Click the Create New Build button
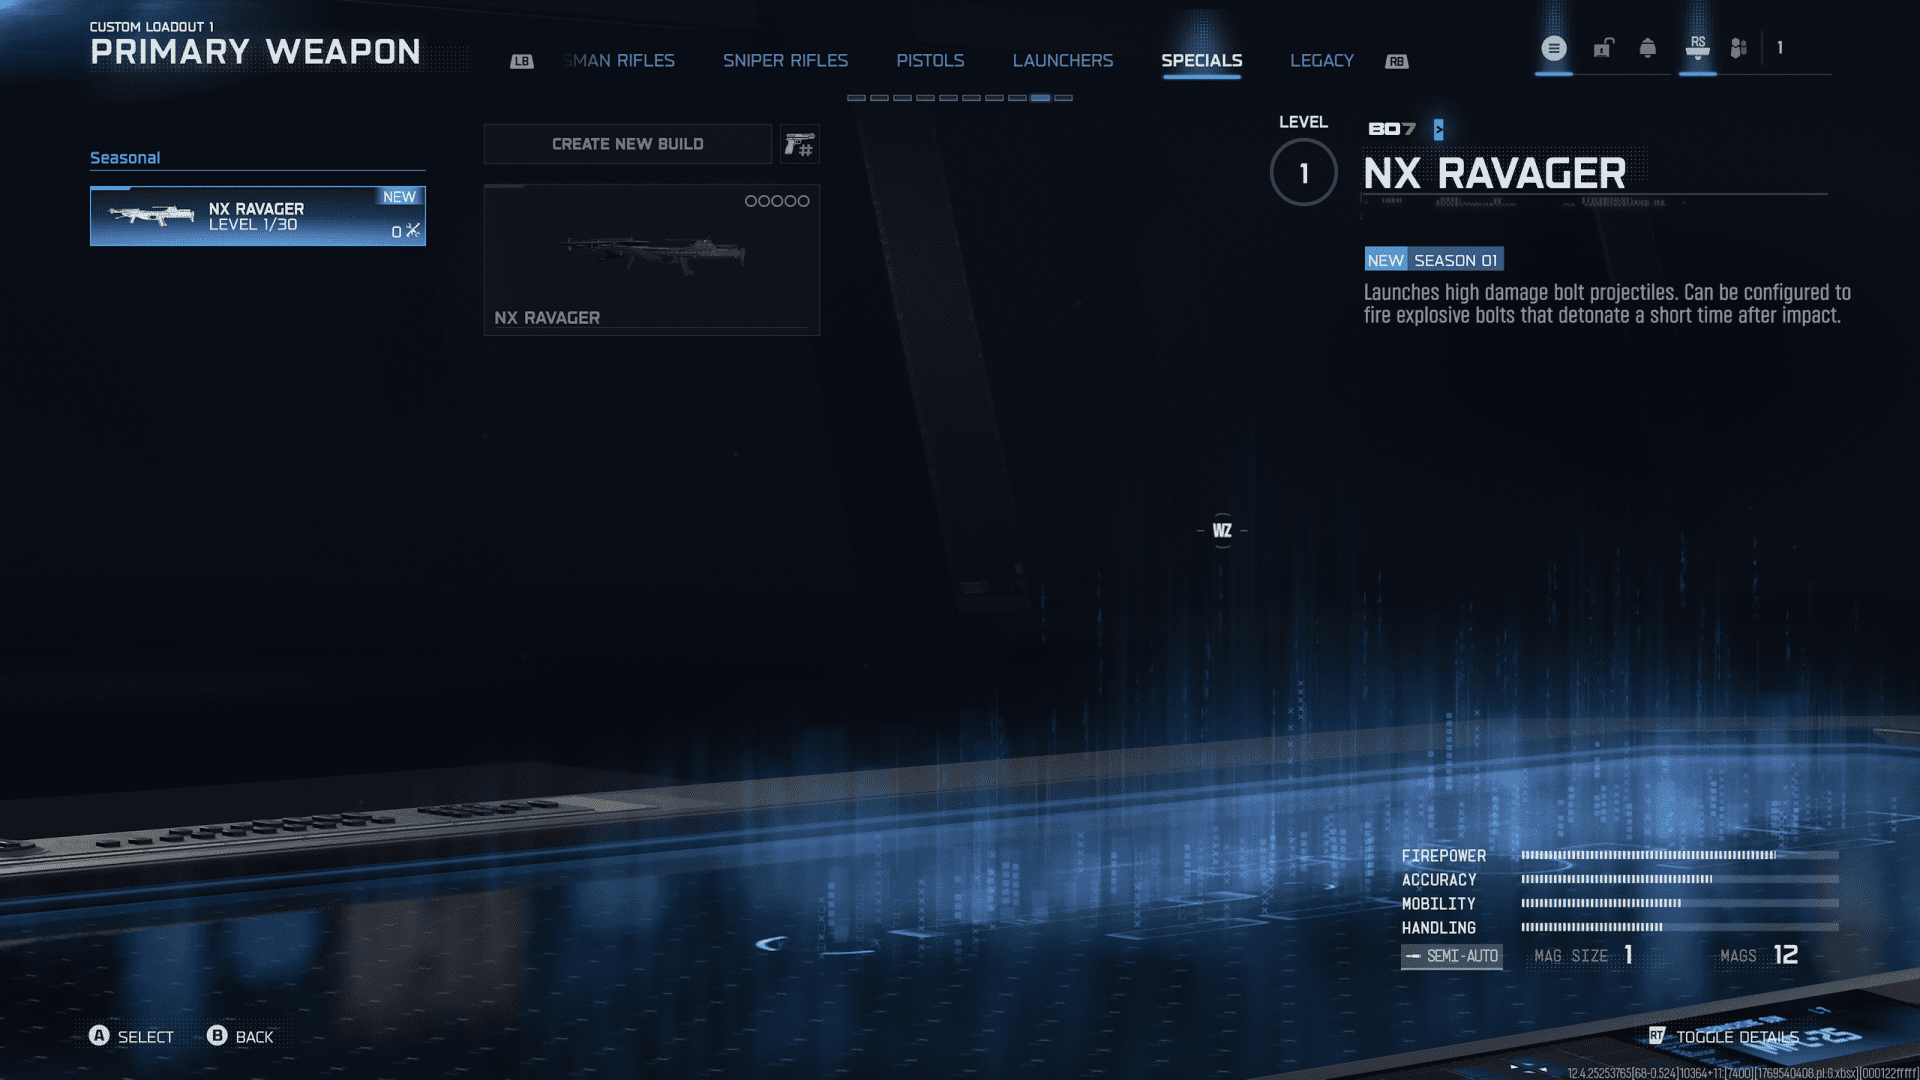This screenshot has height=1080, width=1920. (x=627, y=144)
